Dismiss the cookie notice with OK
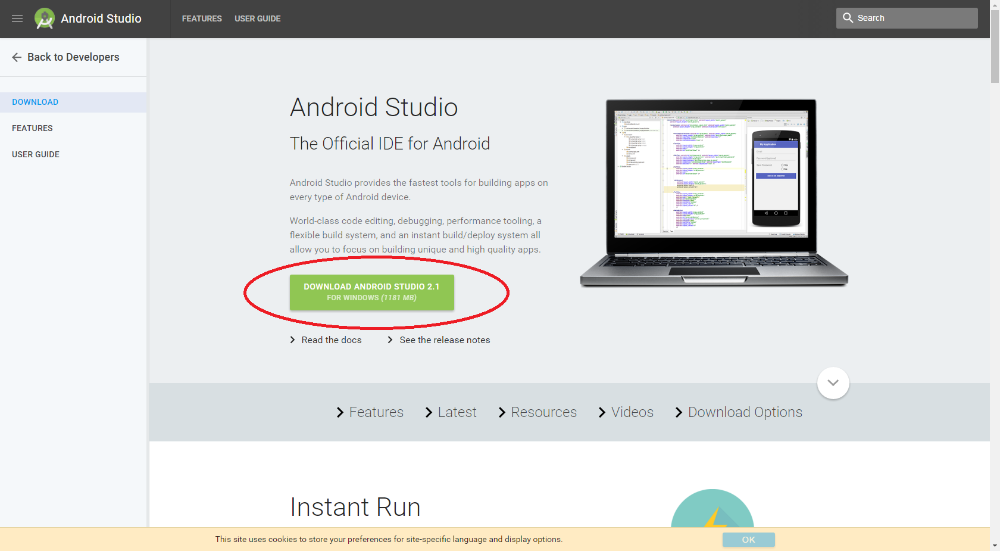Viewport: 1000px width, 551px height. click(749, 540)
